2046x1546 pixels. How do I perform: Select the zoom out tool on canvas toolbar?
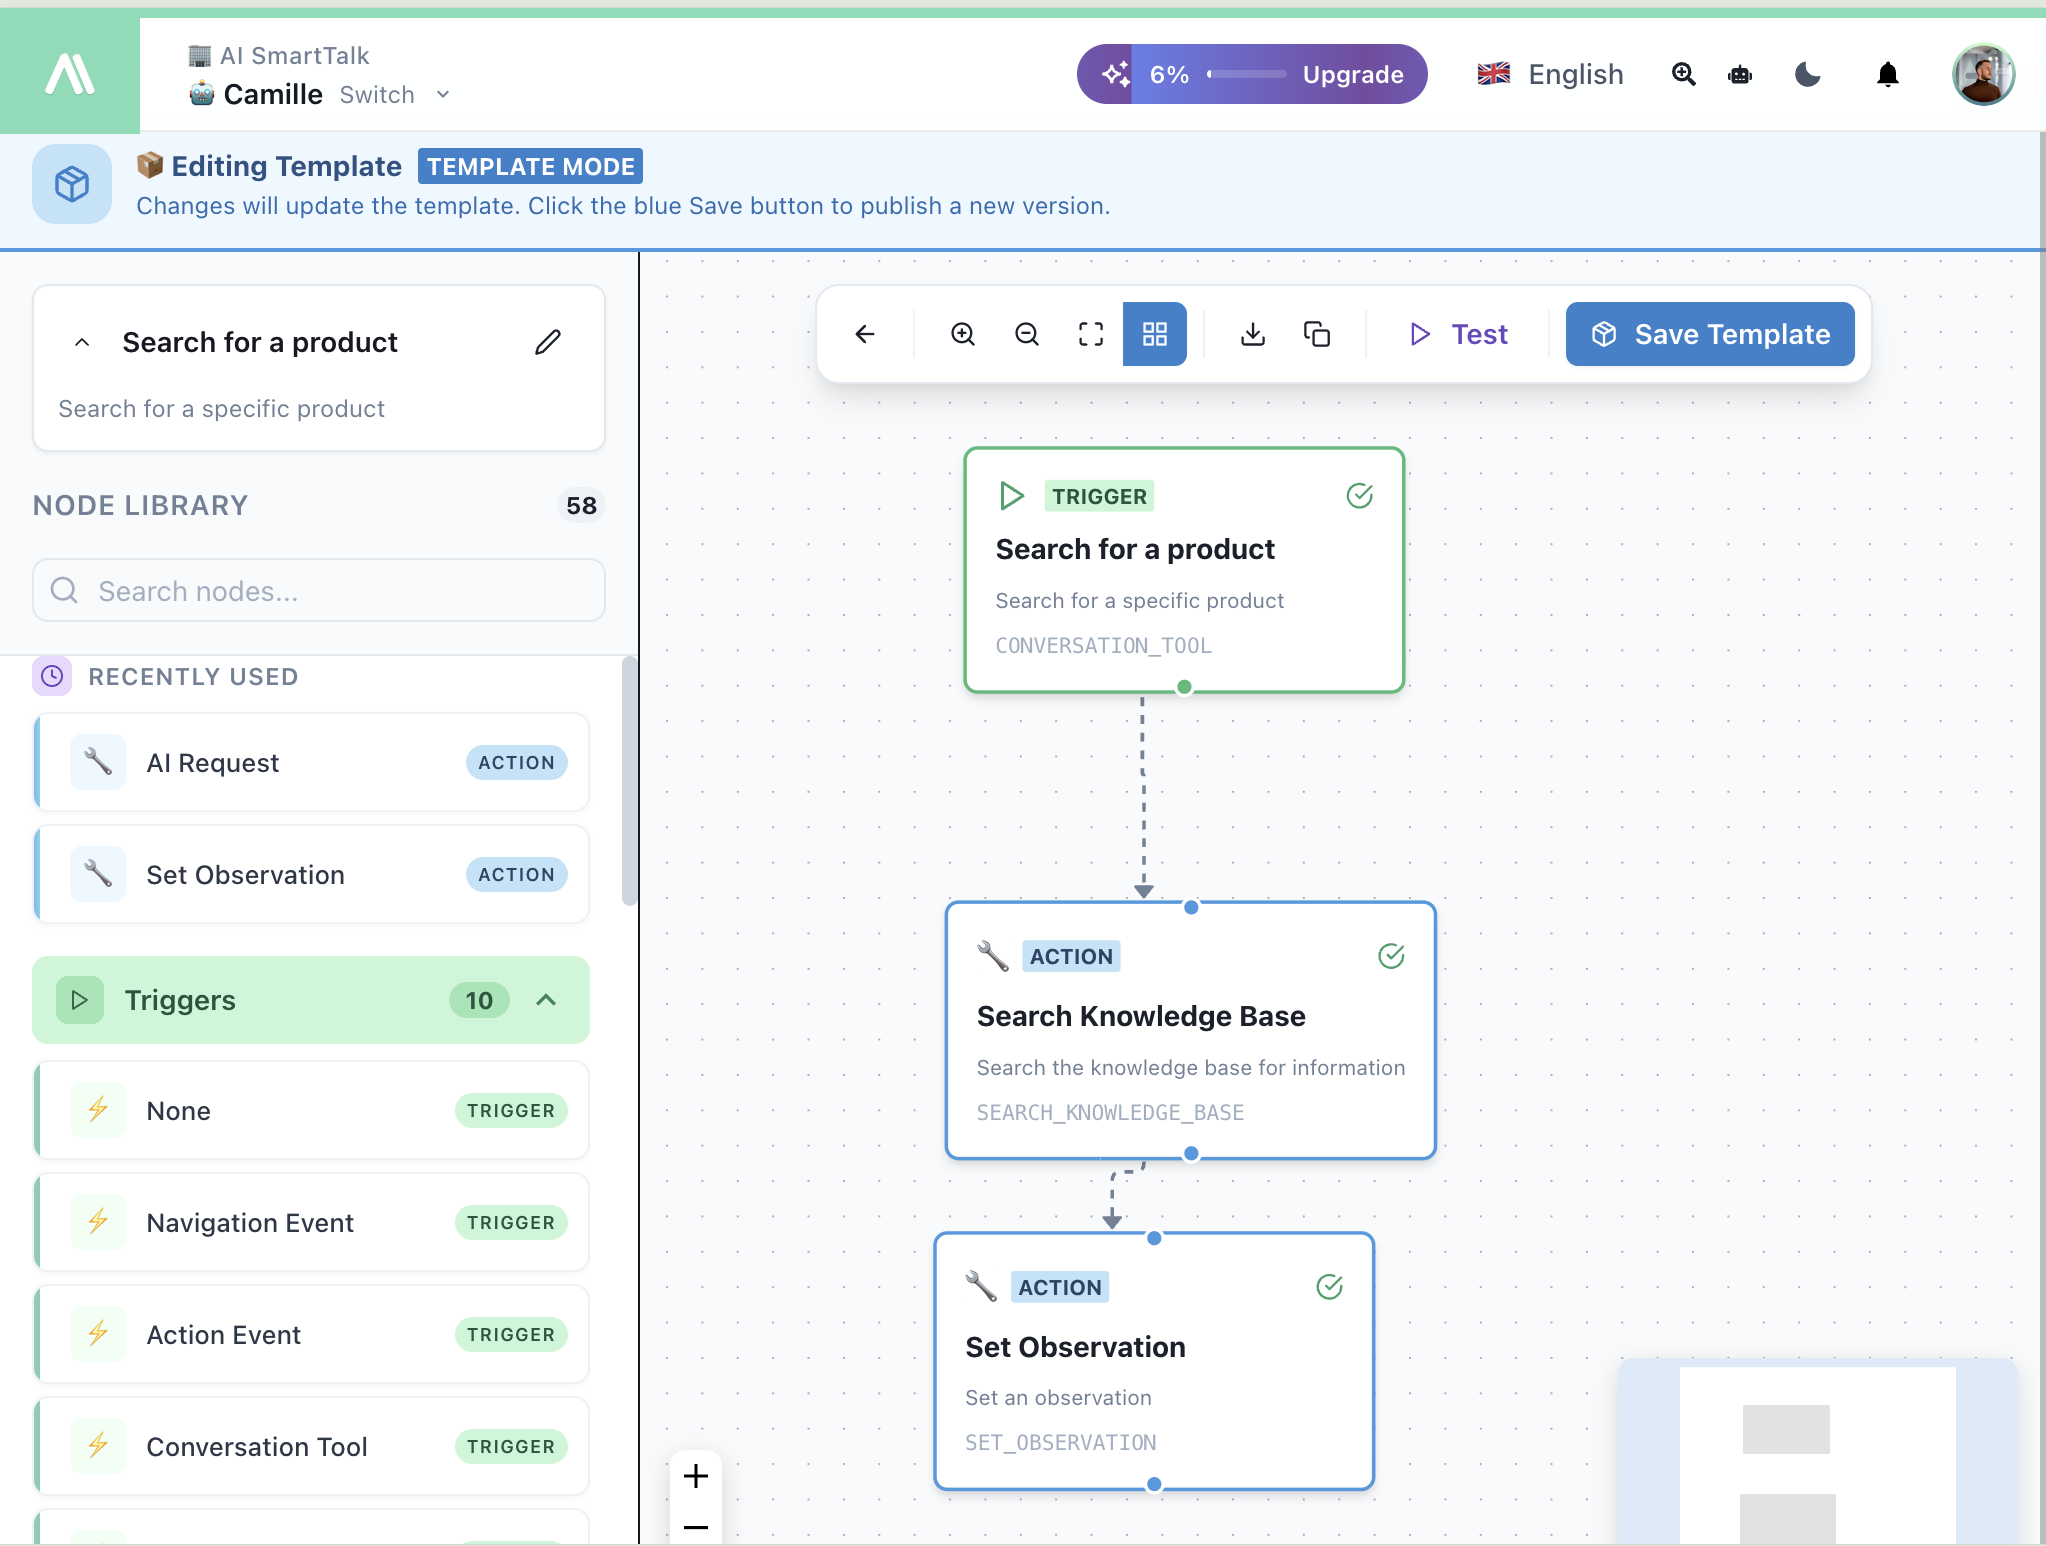[x=1026, y=334]
